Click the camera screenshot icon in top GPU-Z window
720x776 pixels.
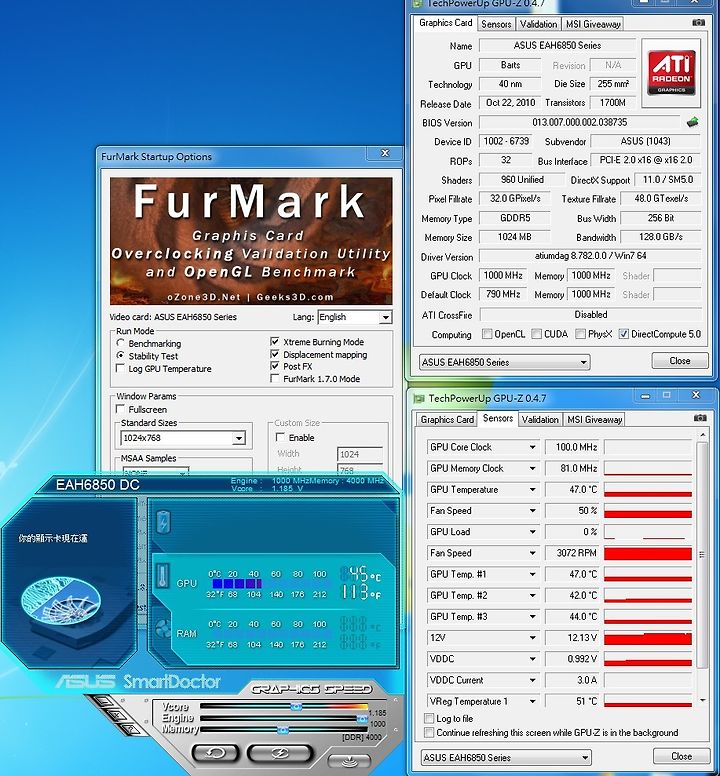[x=698, y=23]
